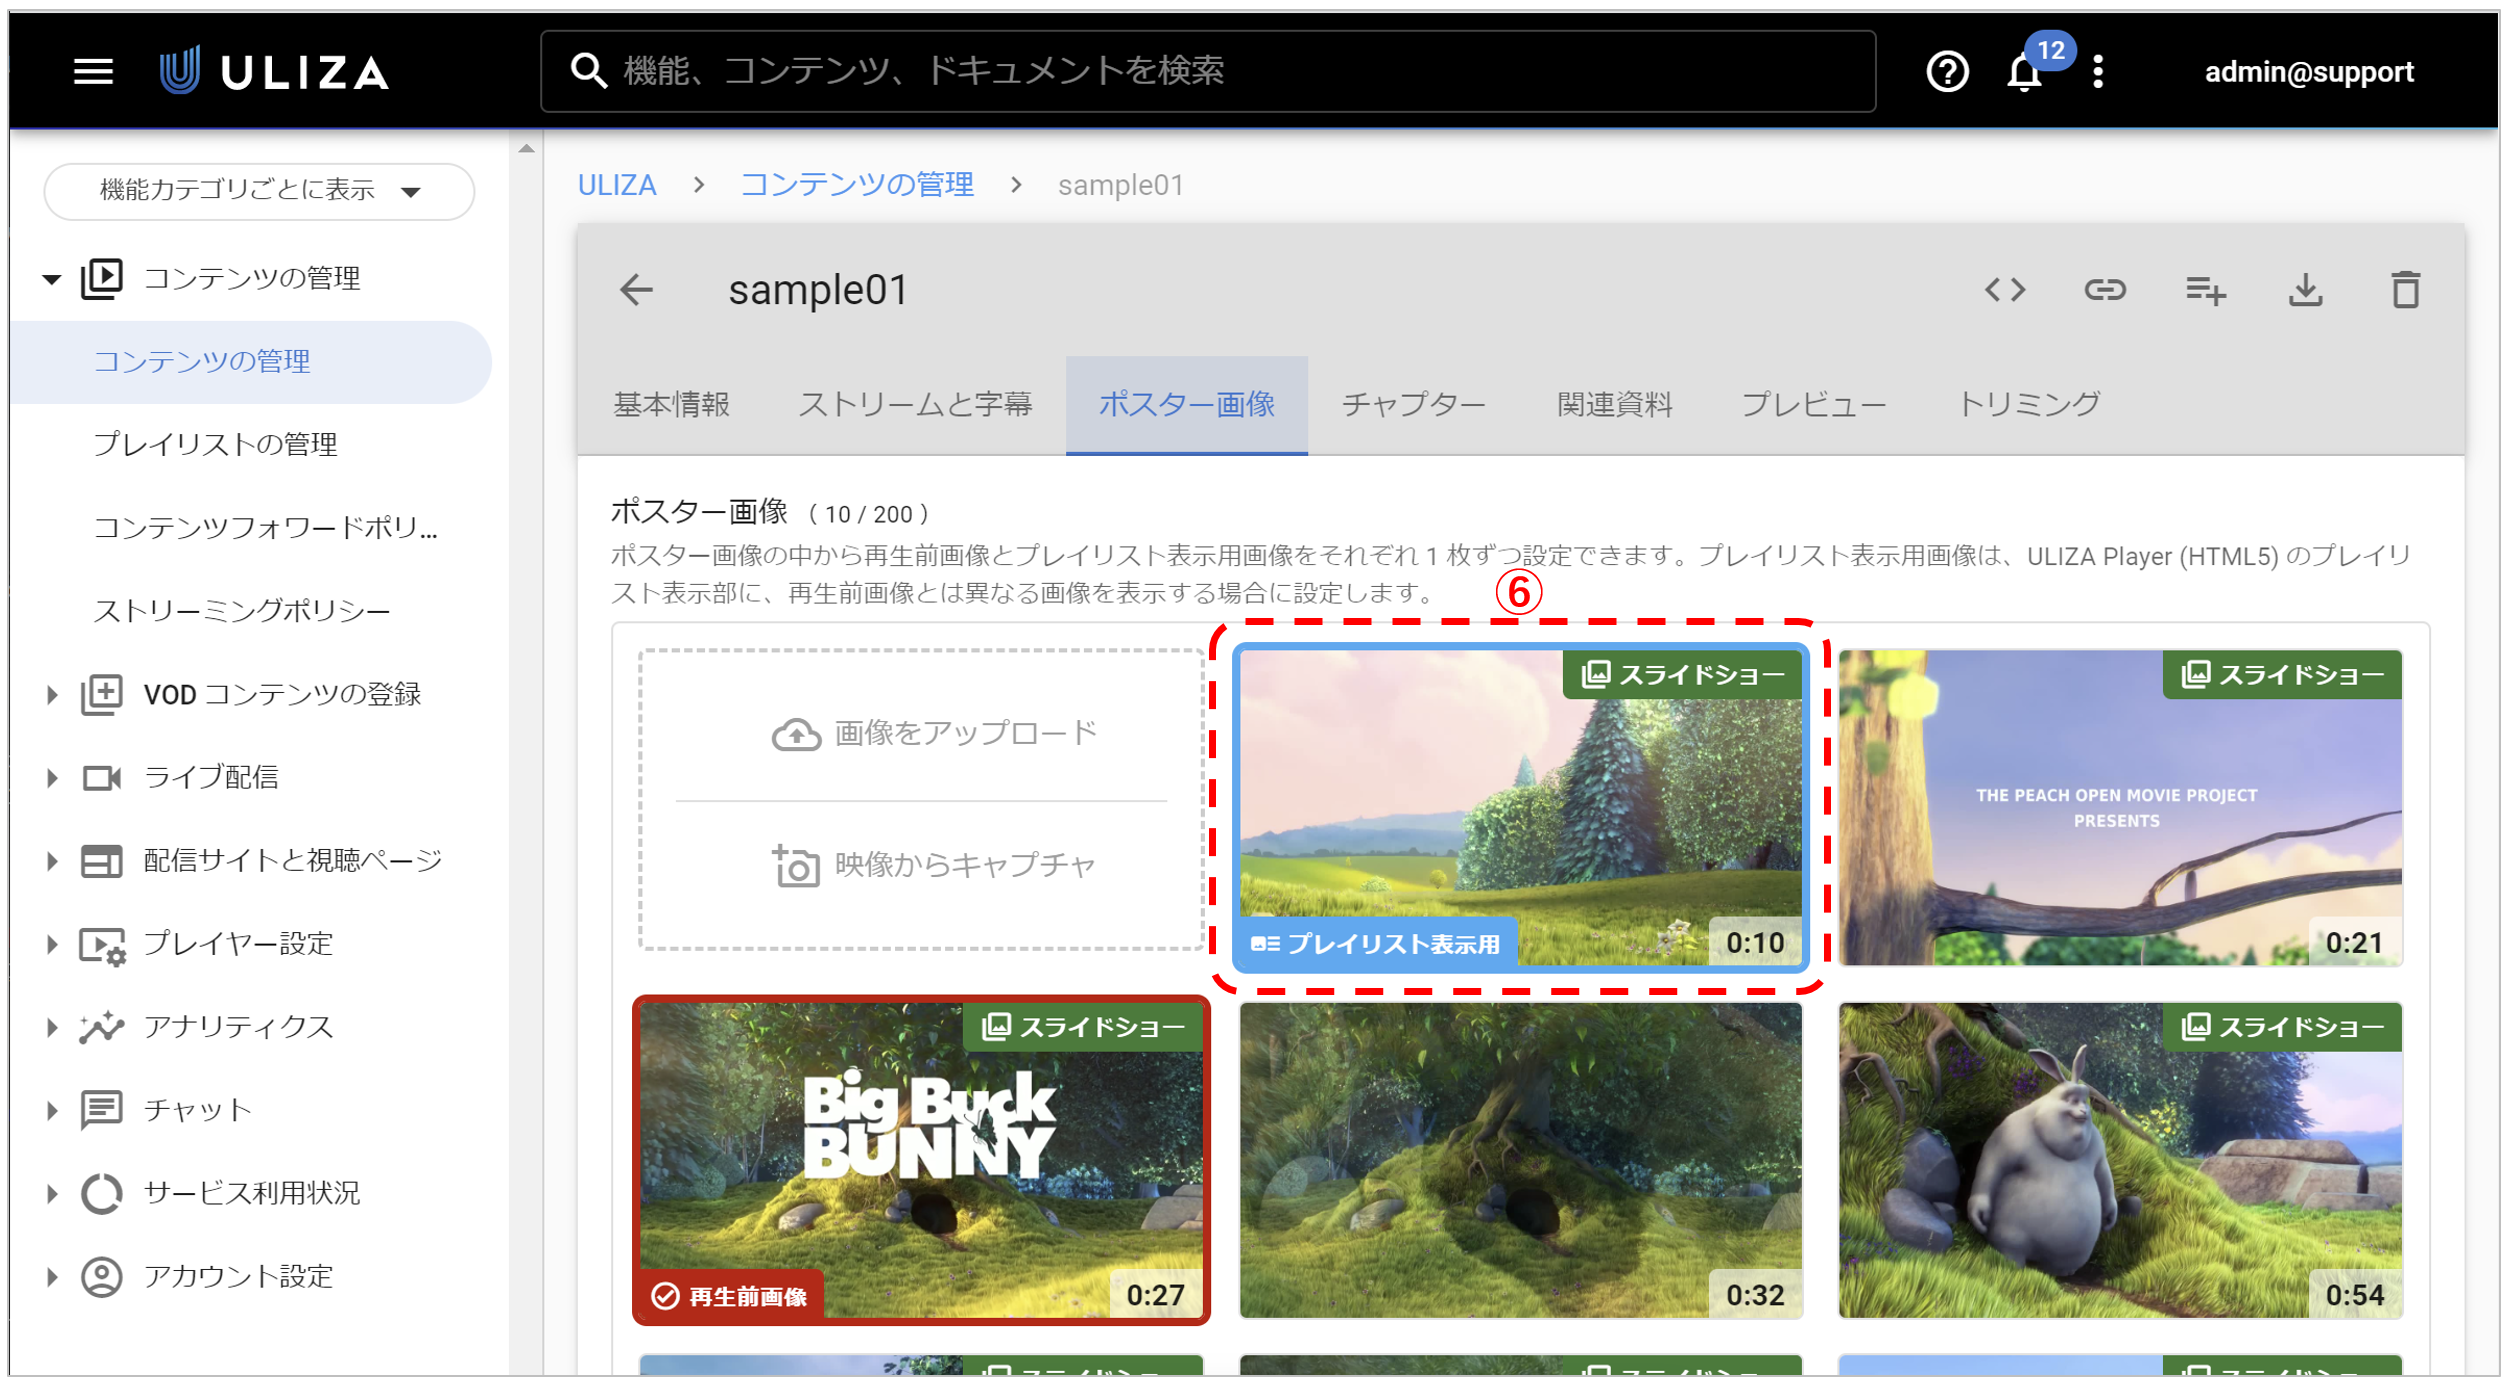Add to playlist using the list-plus icon

tap(2206, 290)
